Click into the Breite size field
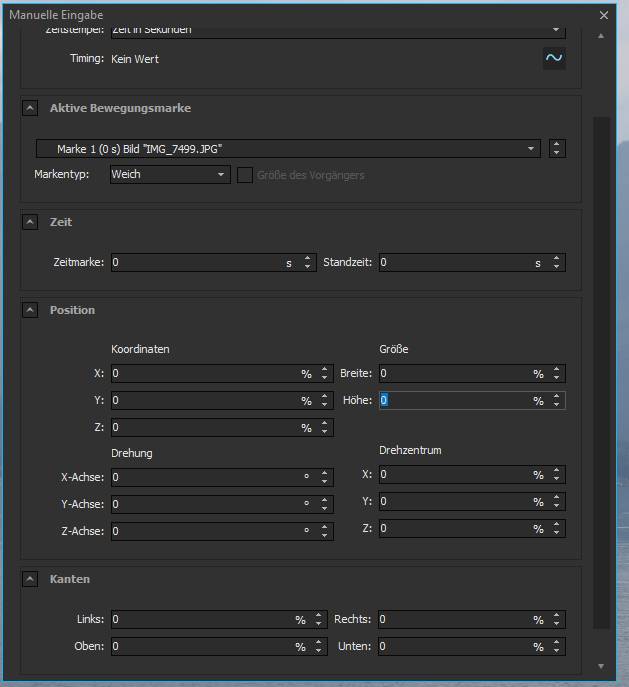 coord(453,374)
